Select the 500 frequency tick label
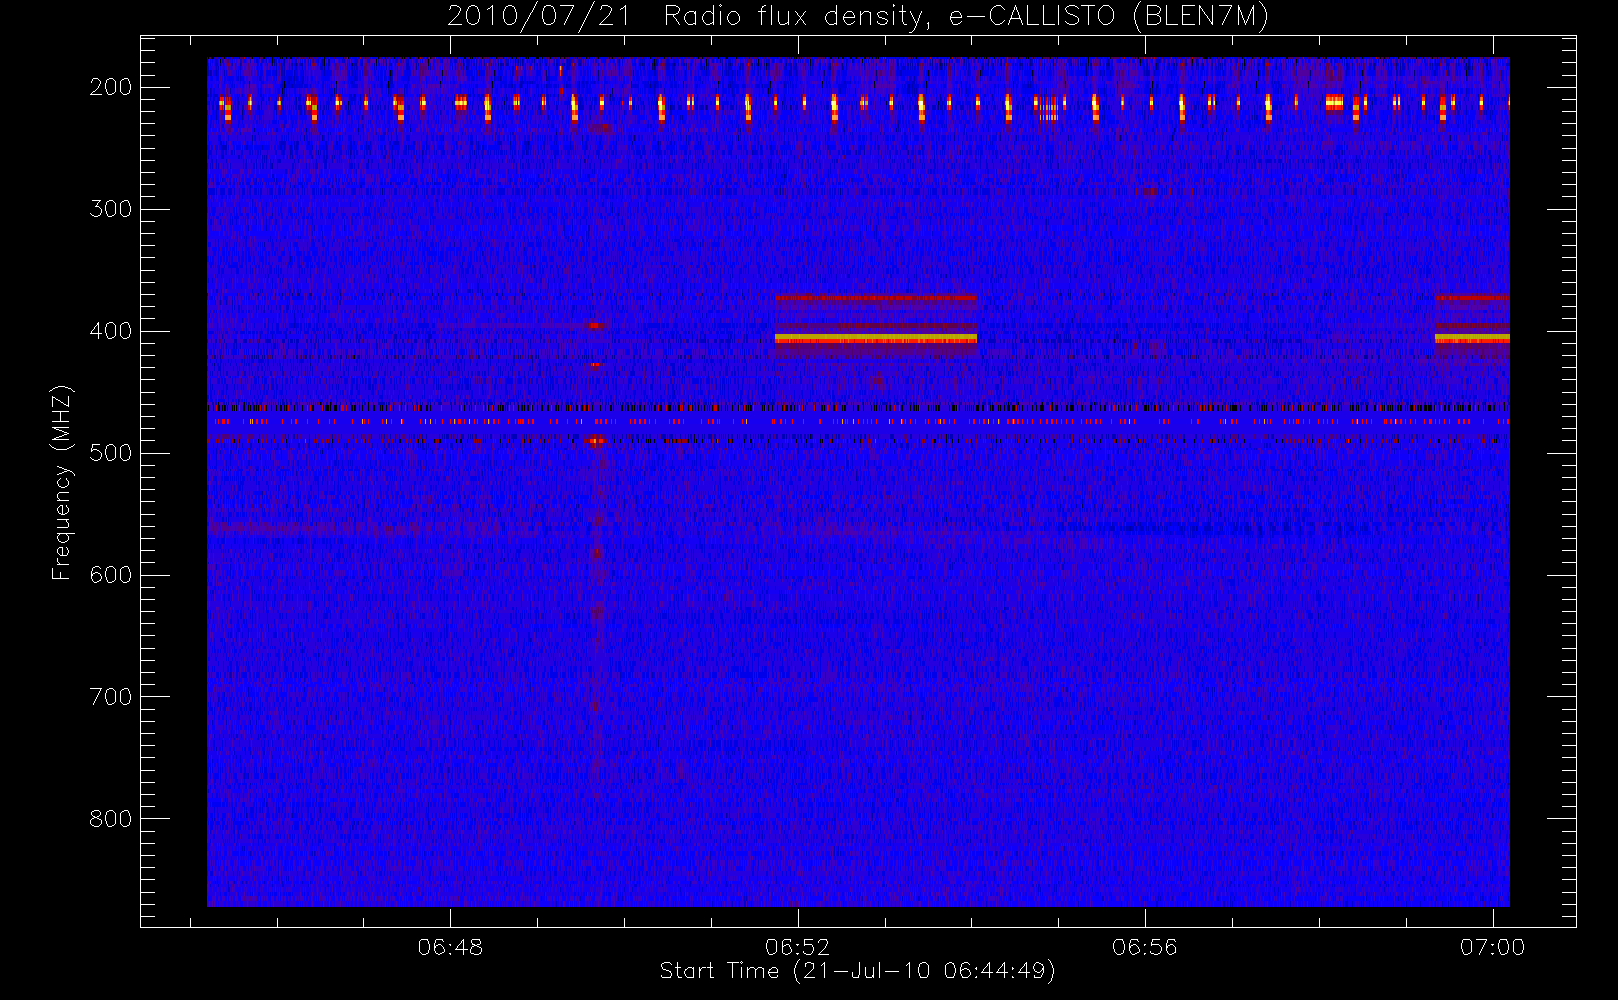The height and width of the screenshot is (1000, 1618). [x=111, y=453]
